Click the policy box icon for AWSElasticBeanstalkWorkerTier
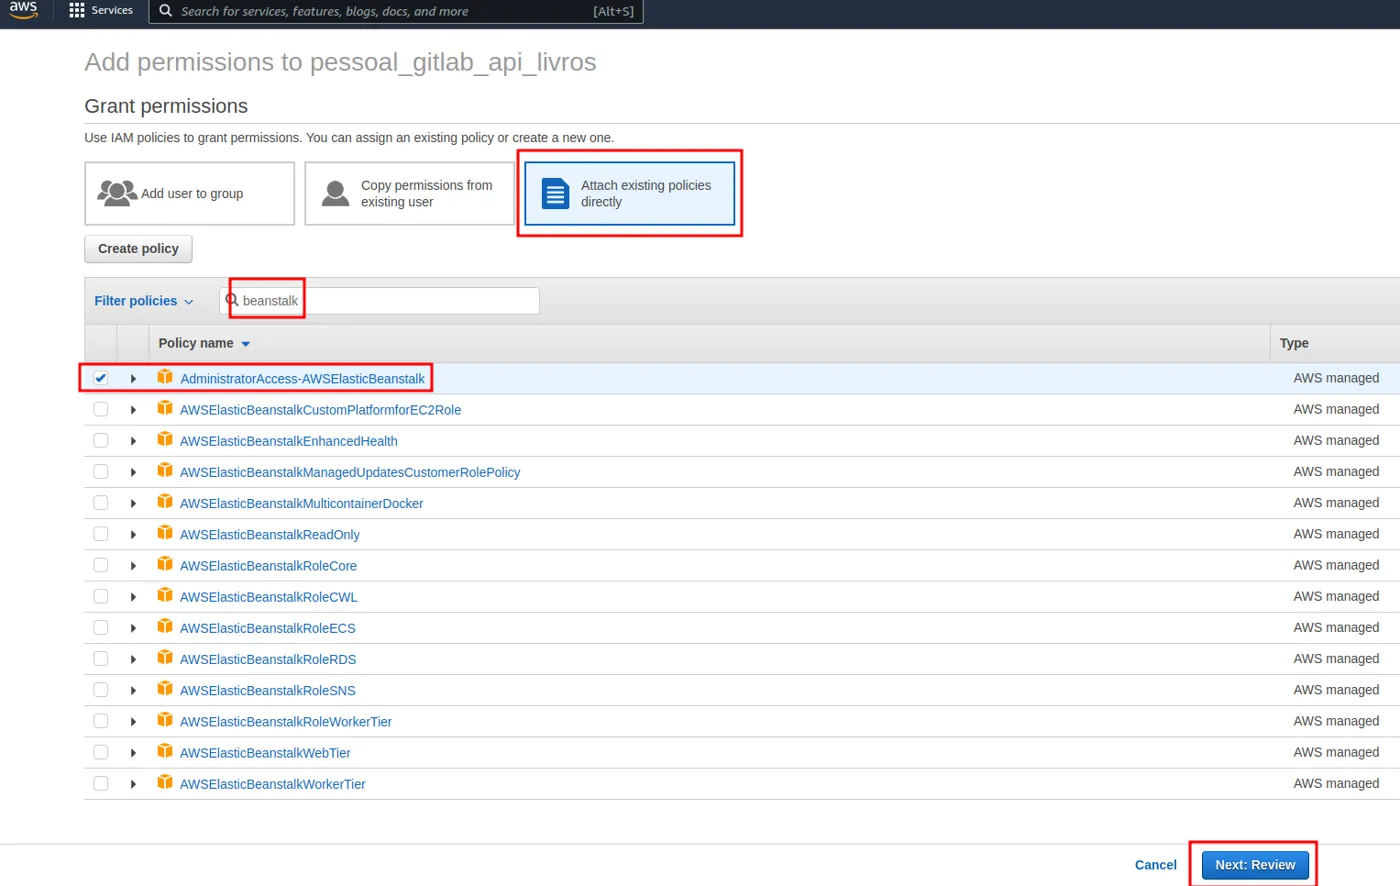 [x=165, y=782]
